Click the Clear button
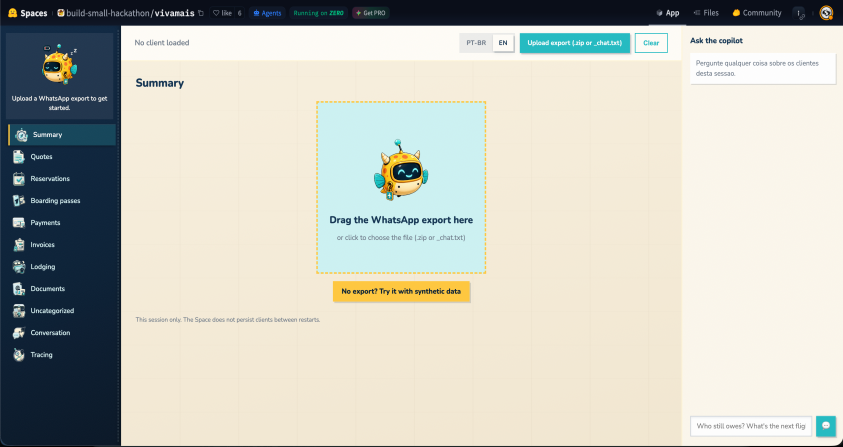Screen dimensions: 843x447 (651, 43)
